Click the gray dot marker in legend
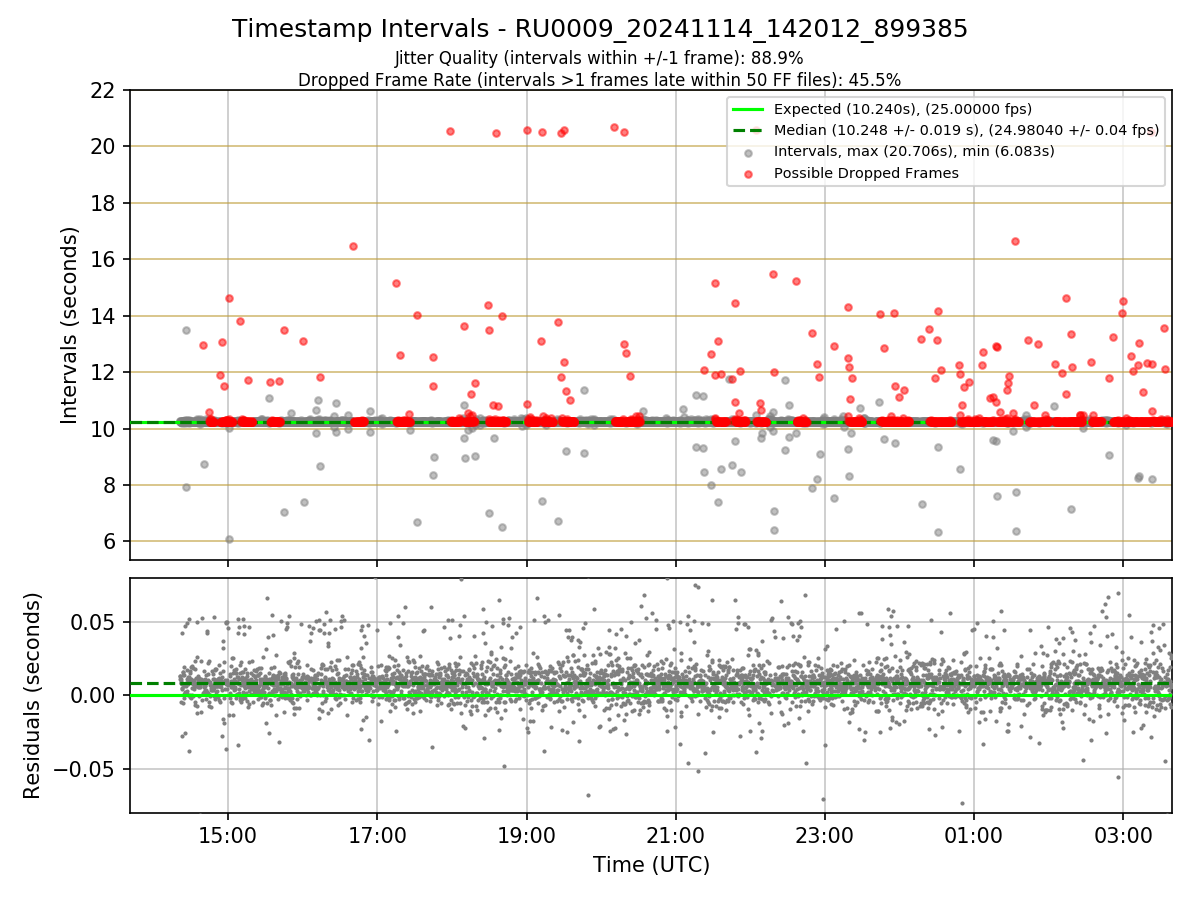The width and height of the screenshot is (1200, 900). (x=748, y=152)
